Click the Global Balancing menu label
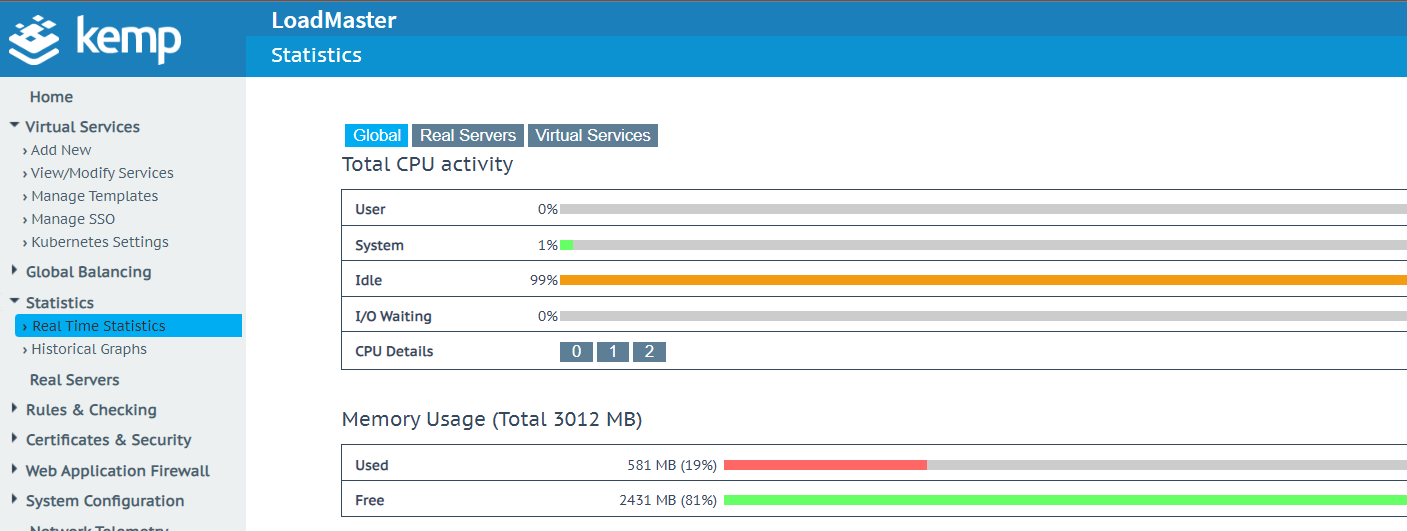 88,272
